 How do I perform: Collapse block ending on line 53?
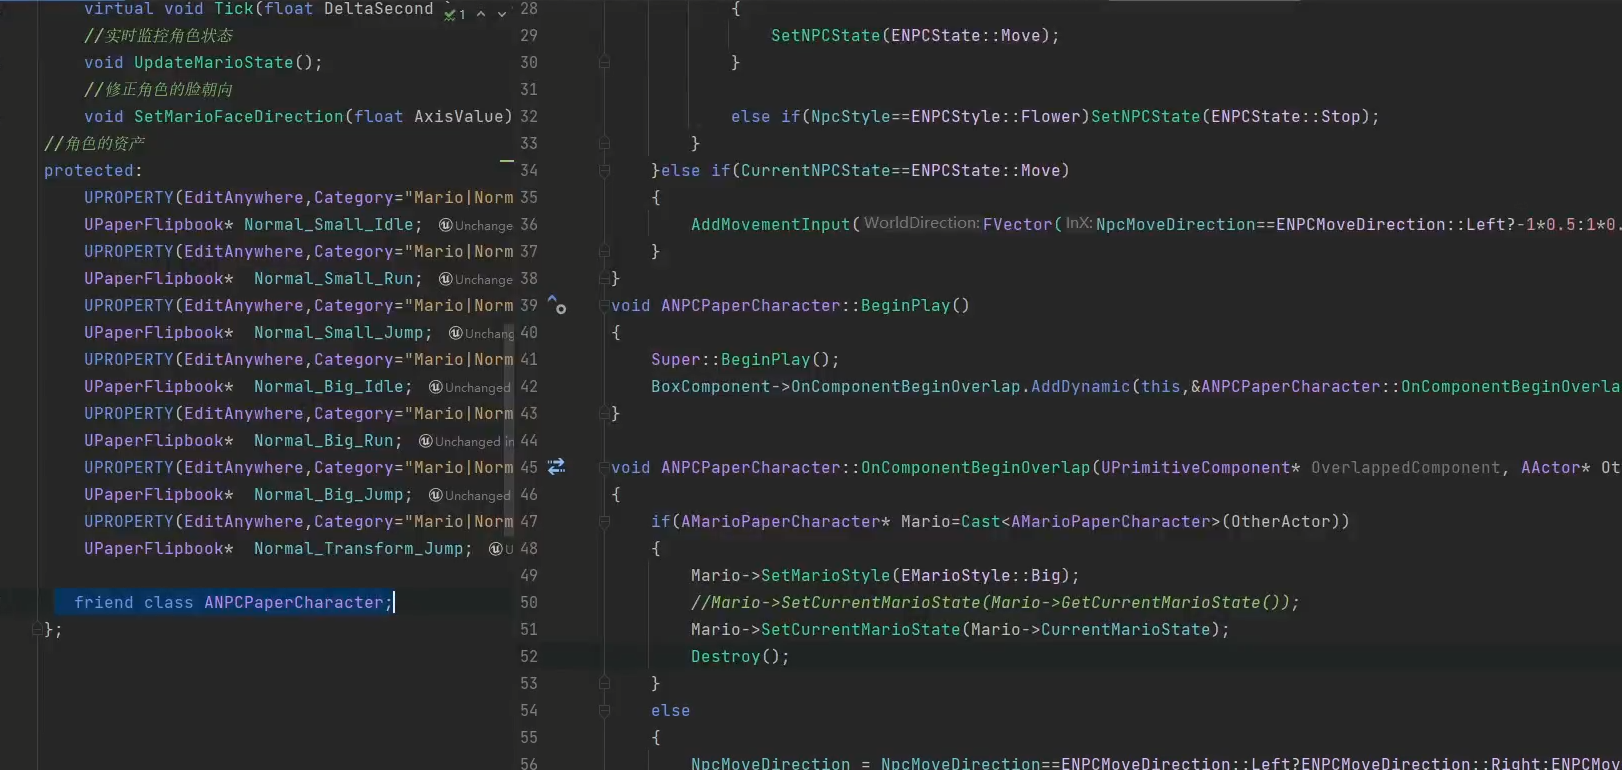pos(604,683)
